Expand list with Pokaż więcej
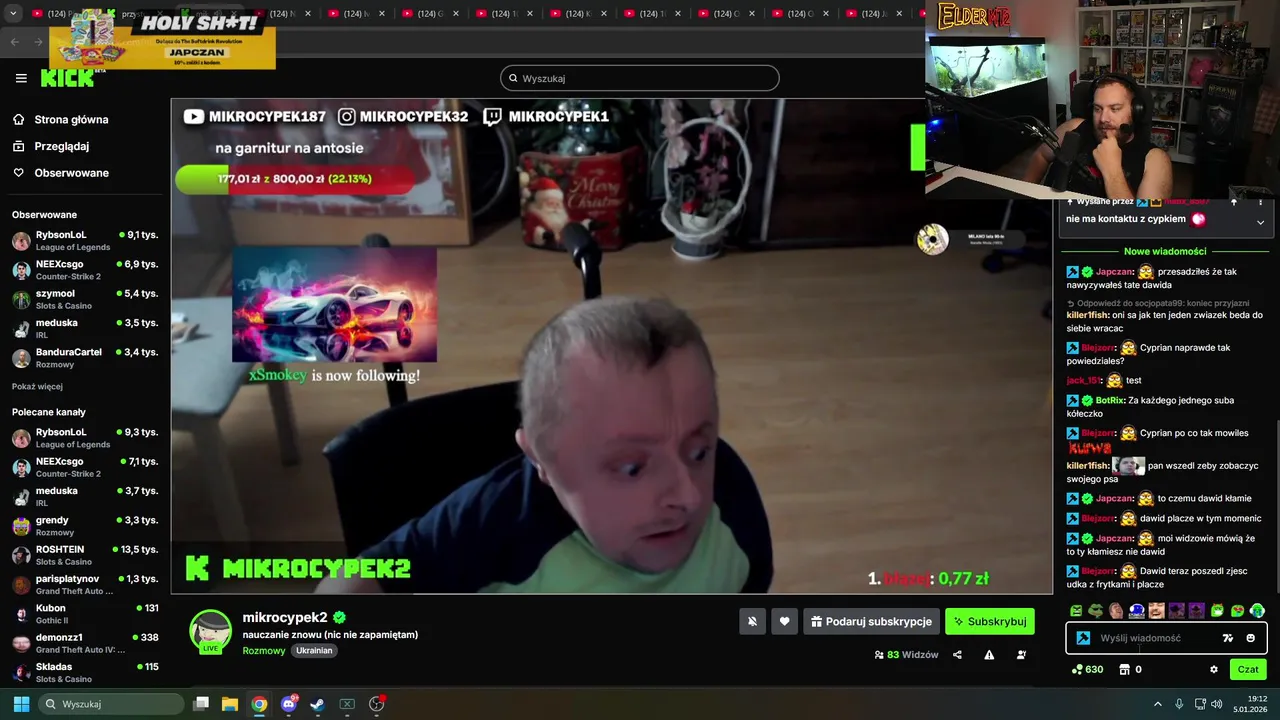The height and width of the screenshot is (720, 1280). 37,386
